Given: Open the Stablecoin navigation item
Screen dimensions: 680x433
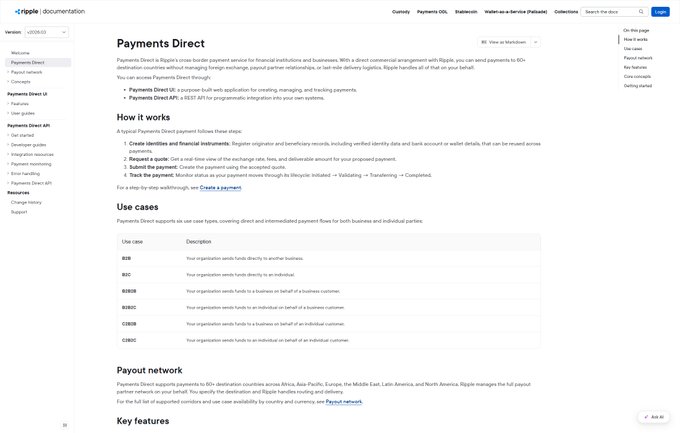Looking at the screenshot, I should click(x=466, y=12).
